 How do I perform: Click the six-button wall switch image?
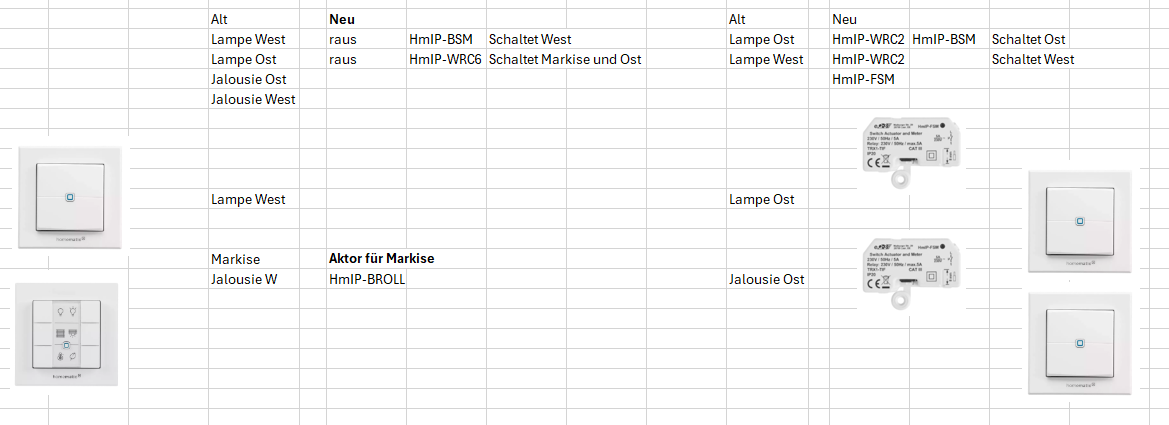[x=66, y=337]
